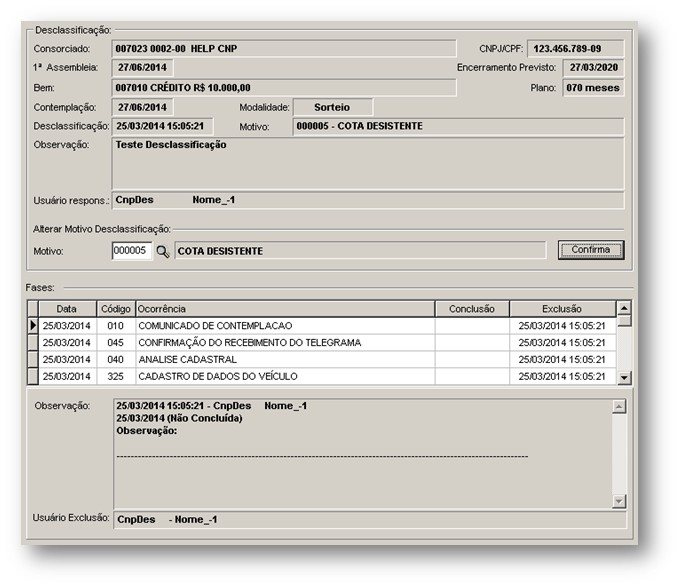Image resolution: width=680 pixels, height=587 pixels.
Task: Click code cell 010
Action: click(116, 326)
